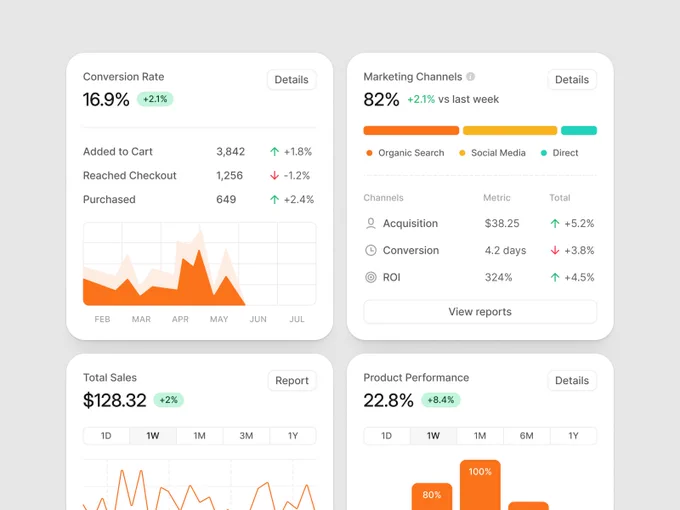The height and width of the screenshot is (510, 680).
Task: Click the orange Organic Search legend dot
Action: [x=369, y=153]
